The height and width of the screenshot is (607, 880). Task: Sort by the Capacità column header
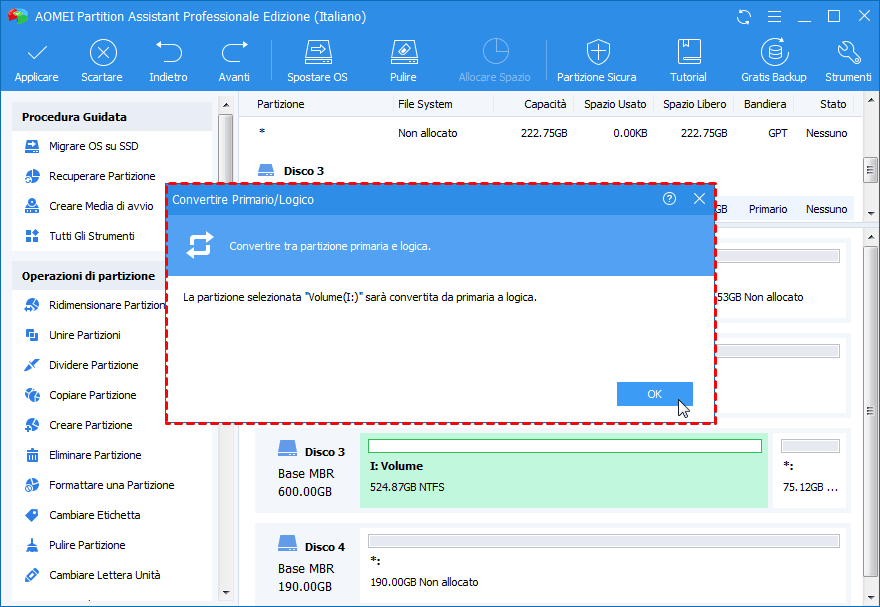click(545, 104)
